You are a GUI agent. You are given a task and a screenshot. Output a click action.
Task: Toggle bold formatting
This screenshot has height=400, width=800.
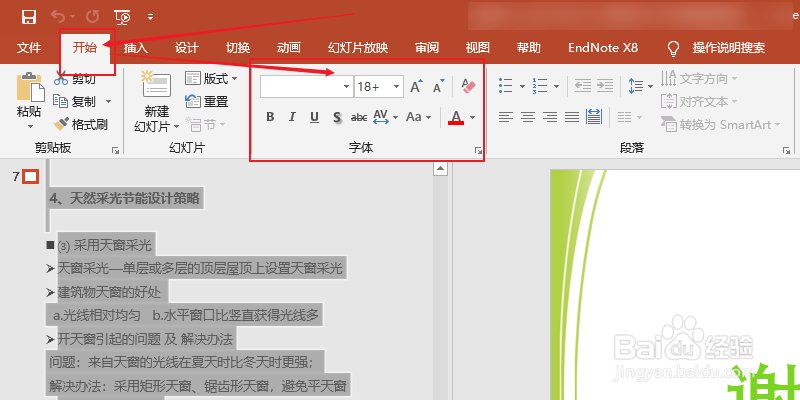pyautogui.click(x=270, y=117)
